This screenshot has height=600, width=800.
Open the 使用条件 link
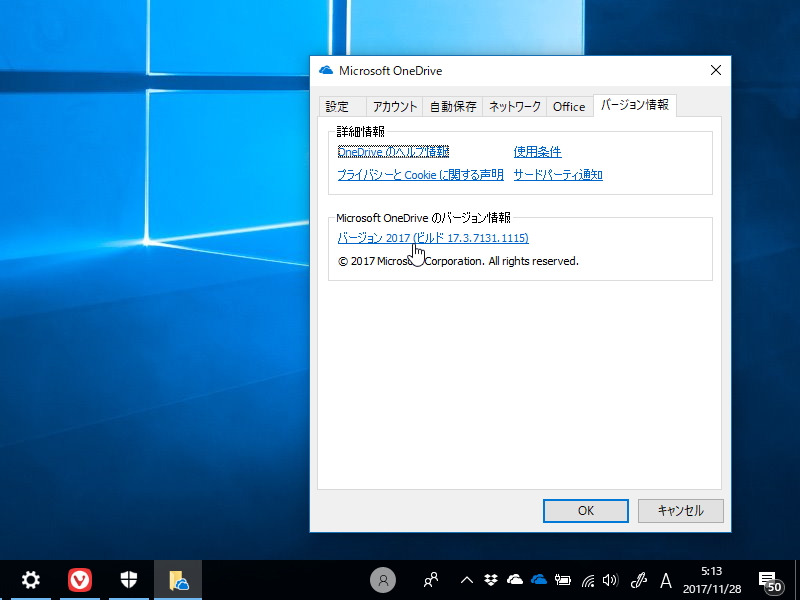537,152
